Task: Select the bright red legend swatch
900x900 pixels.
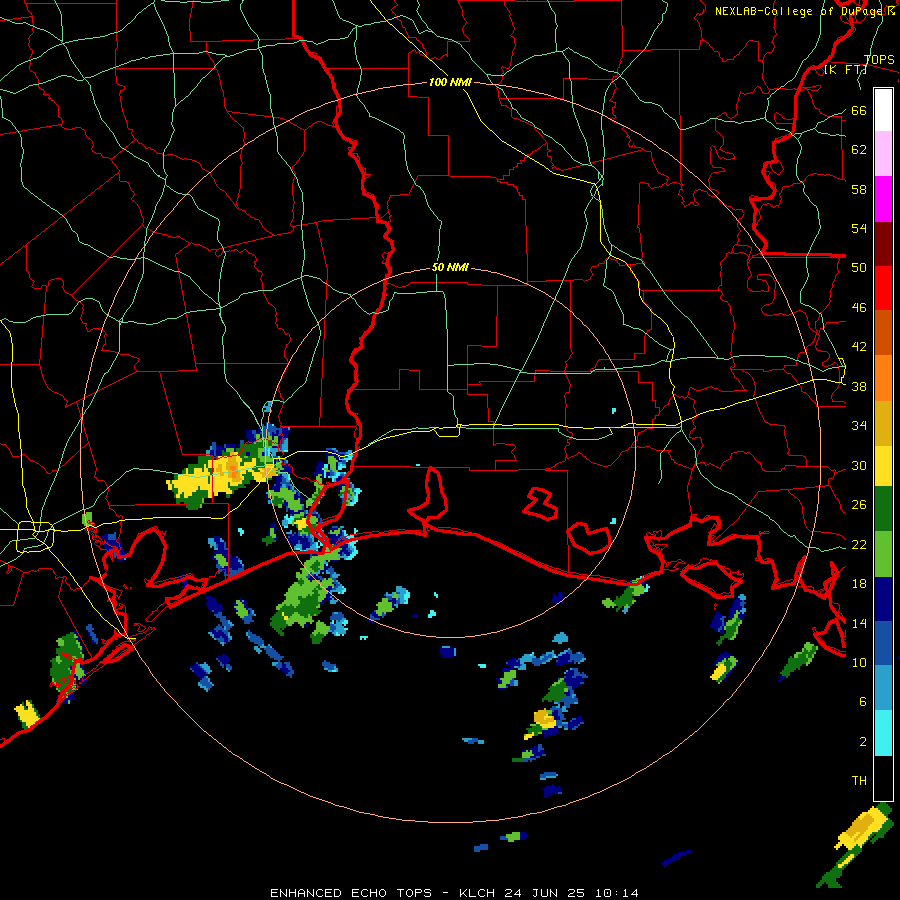Action: click(x=883, y=288)
